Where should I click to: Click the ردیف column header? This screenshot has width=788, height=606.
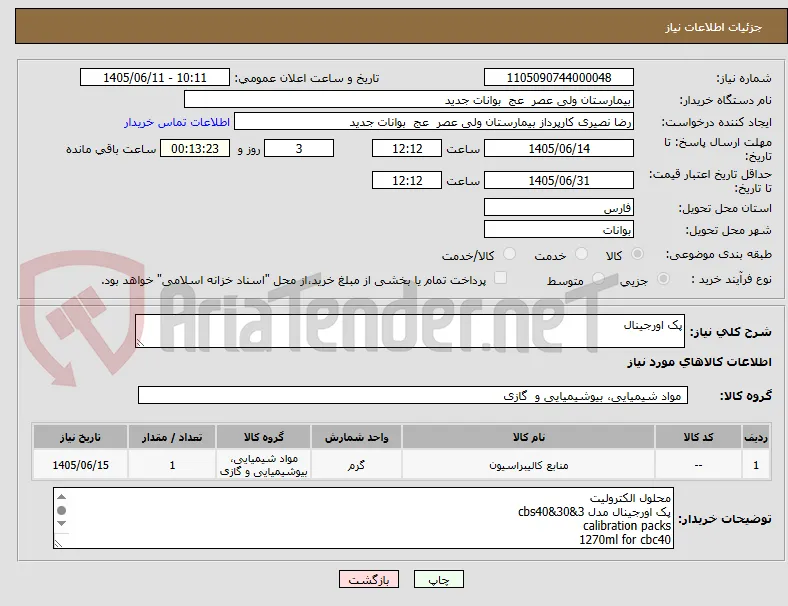tap(755, 437)
